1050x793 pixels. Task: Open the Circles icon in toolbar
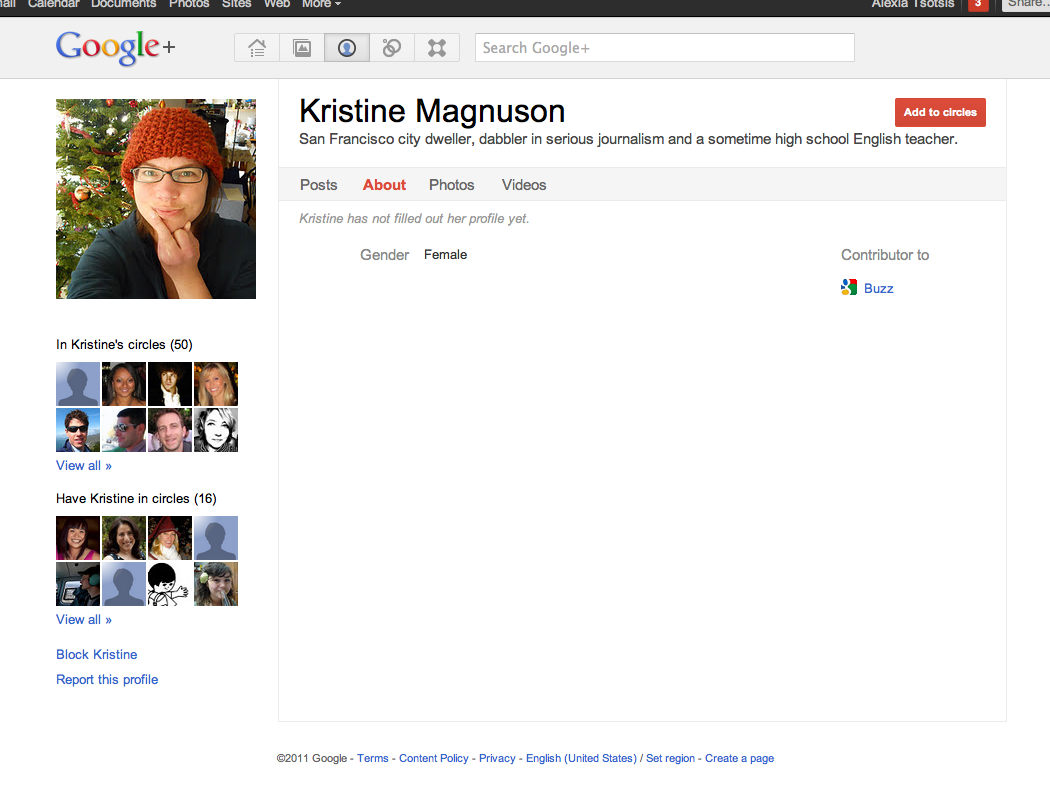click(x=392, y=48)
